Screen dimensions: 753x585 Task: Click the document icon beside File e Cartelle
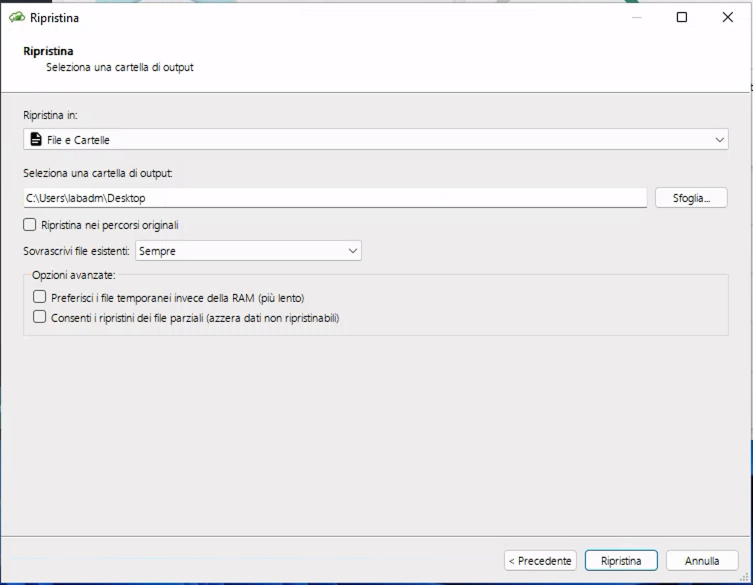pyautogui.click(x=36, y=140)
